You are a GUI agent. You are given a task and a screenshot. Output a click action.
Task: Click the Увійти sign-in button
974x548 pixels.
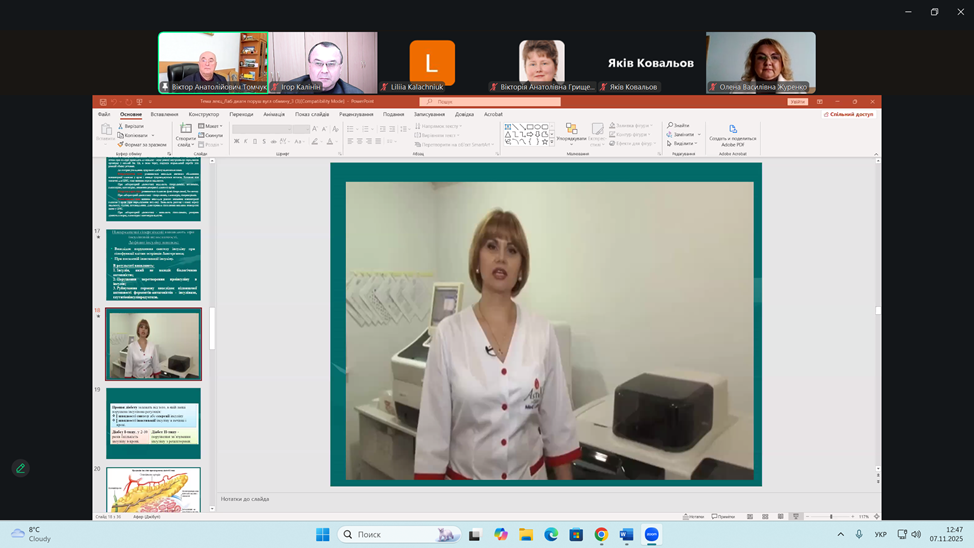(798, 102)
